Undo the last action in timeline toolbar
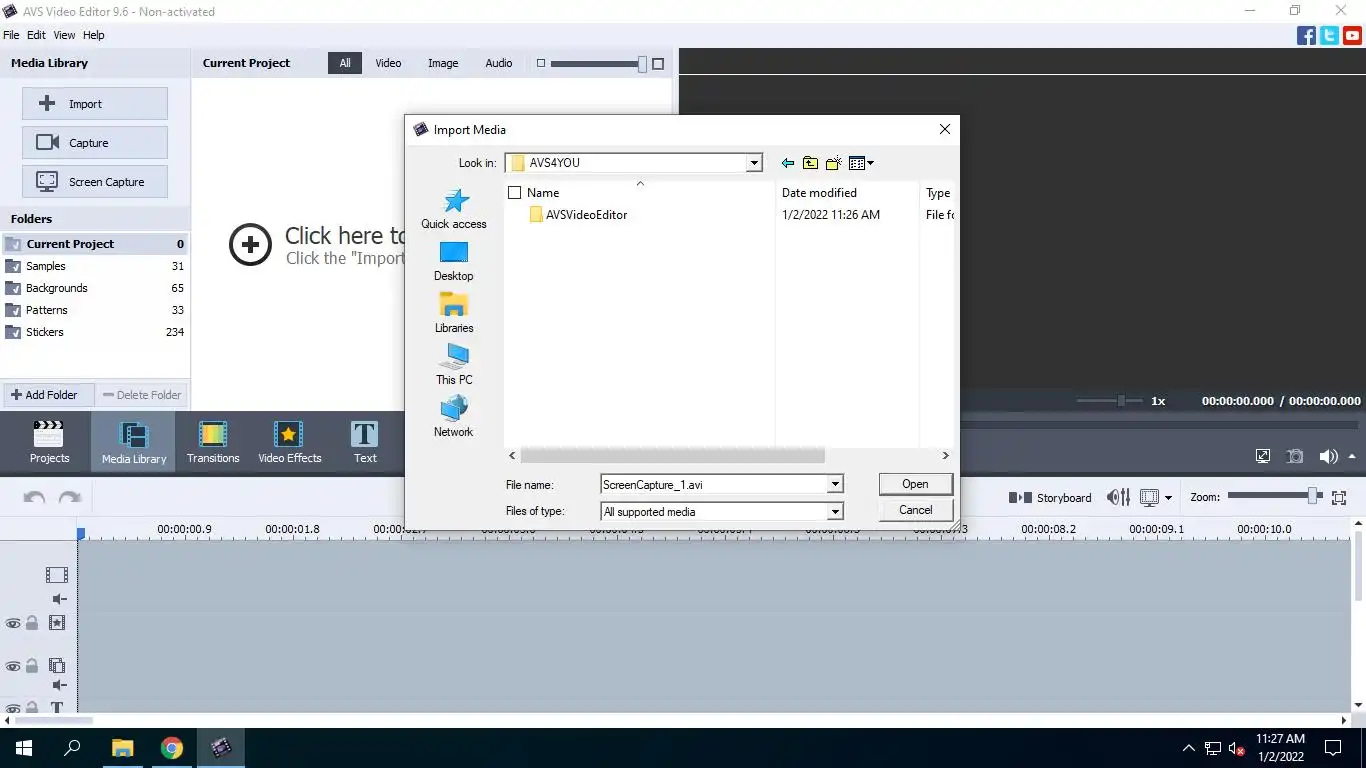Image resolution: width=1366 pixels, height=768 pixels. 34,497
